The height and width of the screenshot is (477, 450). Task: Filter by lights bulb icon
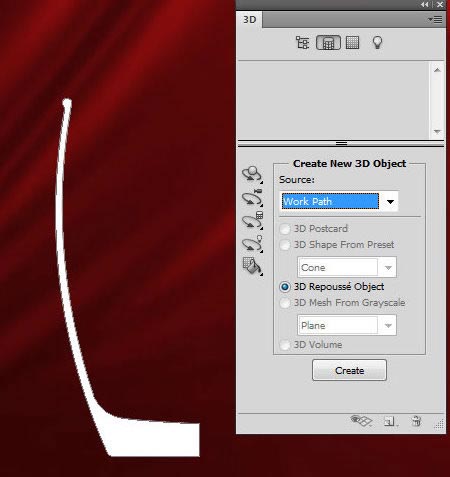[377, 43]
